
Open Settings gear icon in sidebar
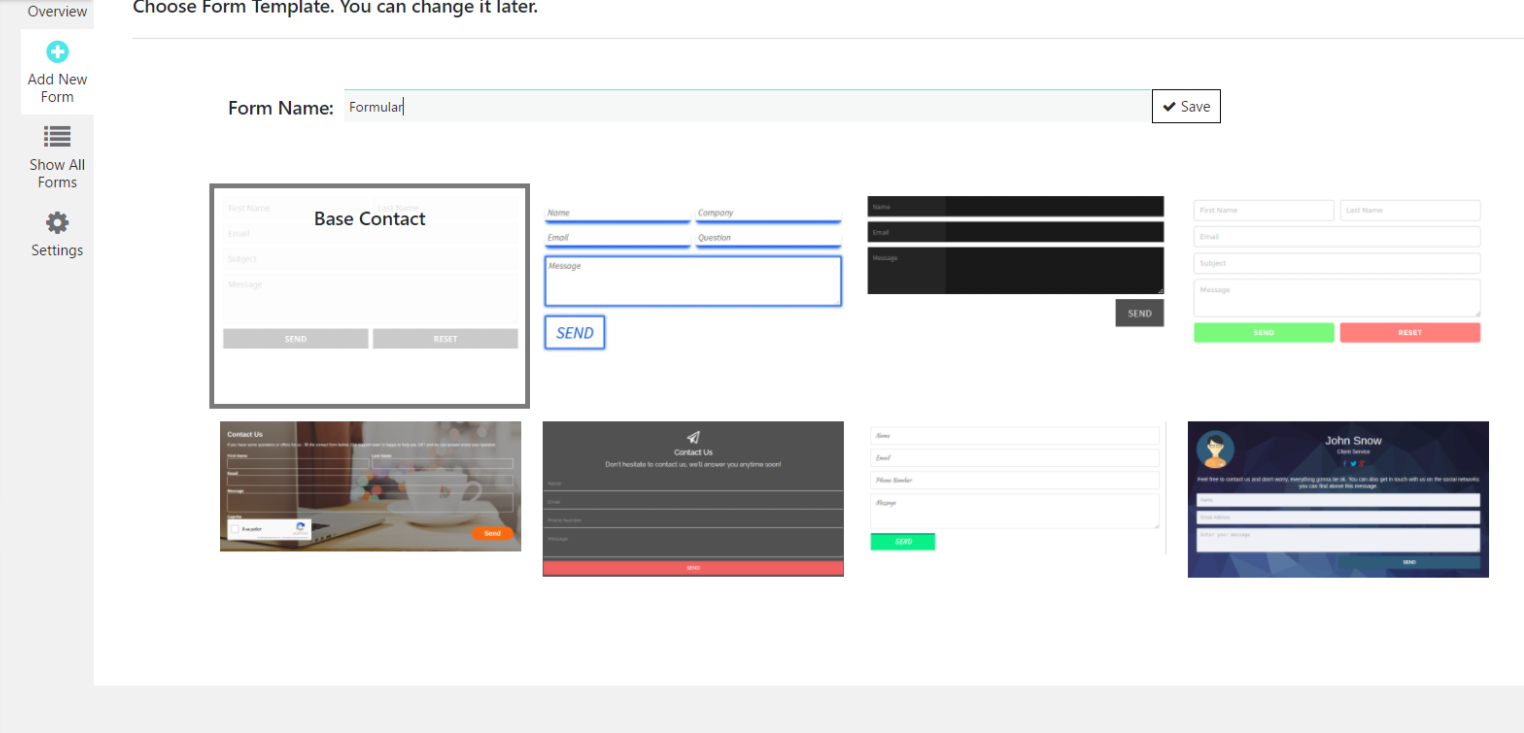click(57, 222)
